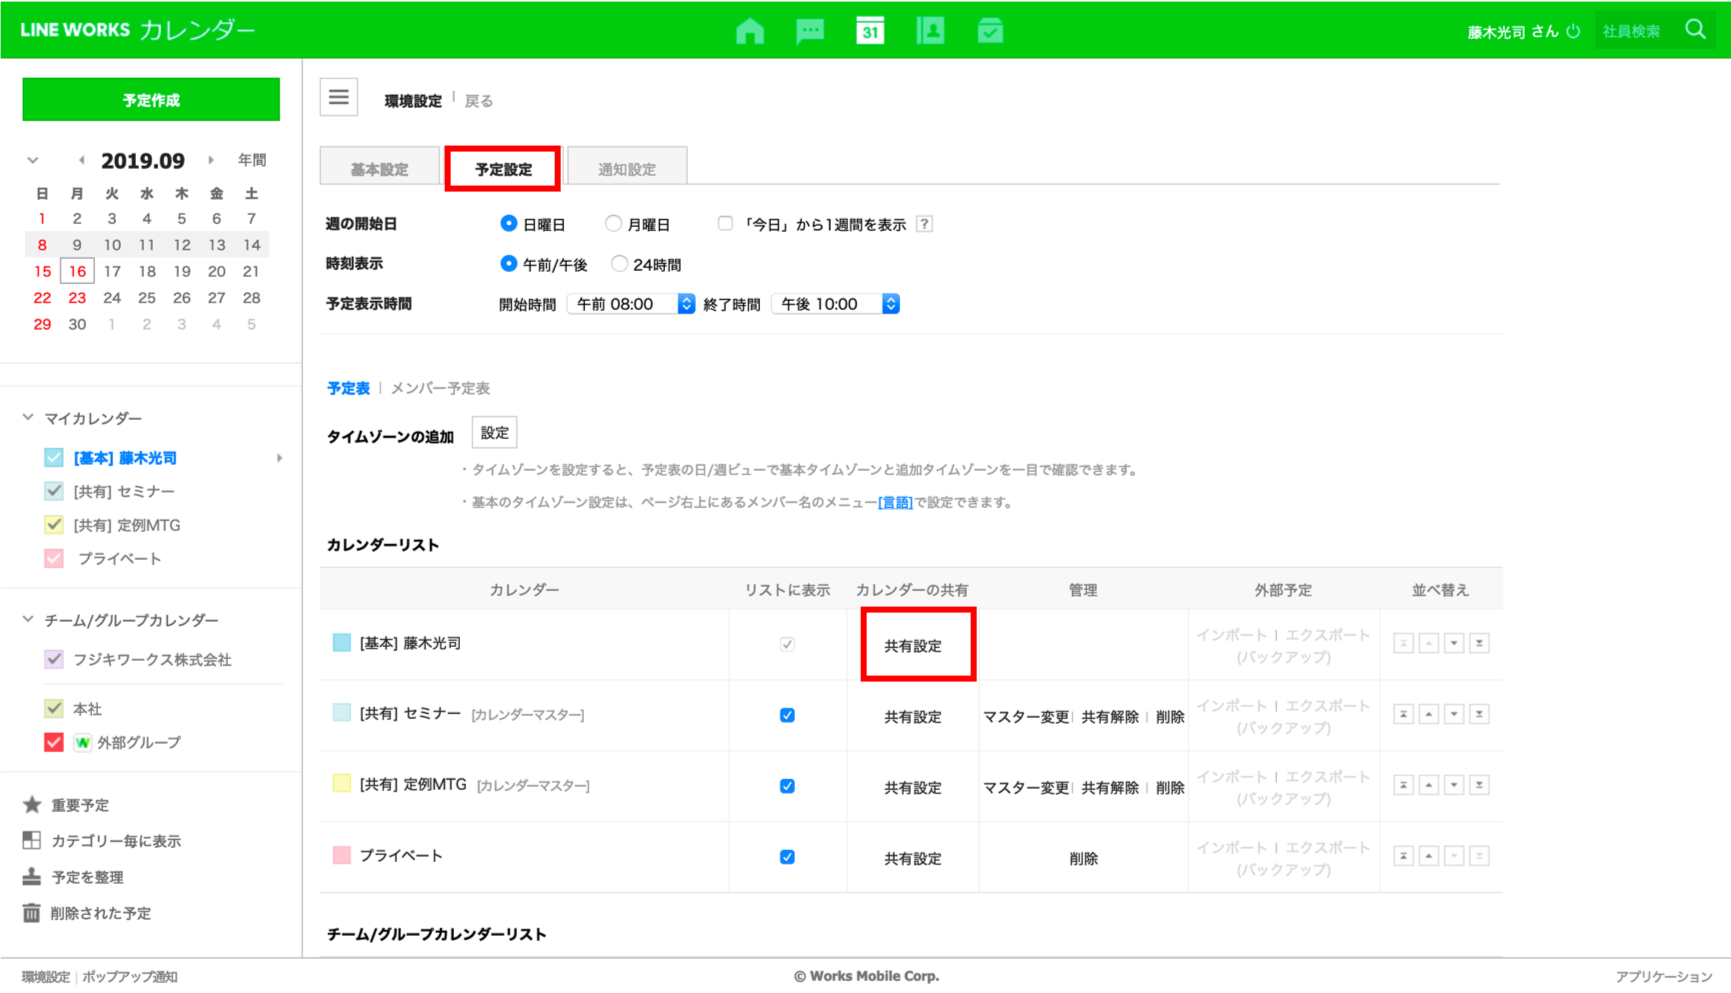Click the yellow 定例MTG color swatch
1731x993 pixels.
click(341, 784)
